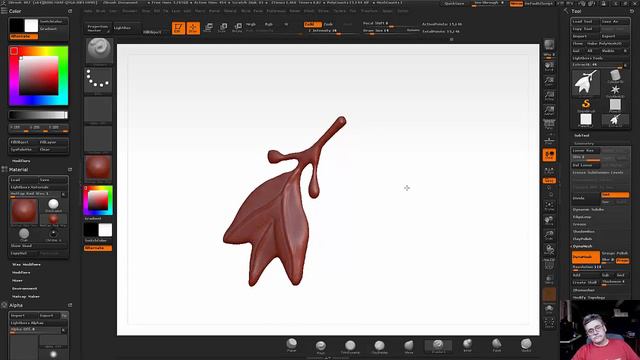This screenshot has width=640, height=360.
Task: Choose the SkinShade white sphere material
Action: (53, 205)
